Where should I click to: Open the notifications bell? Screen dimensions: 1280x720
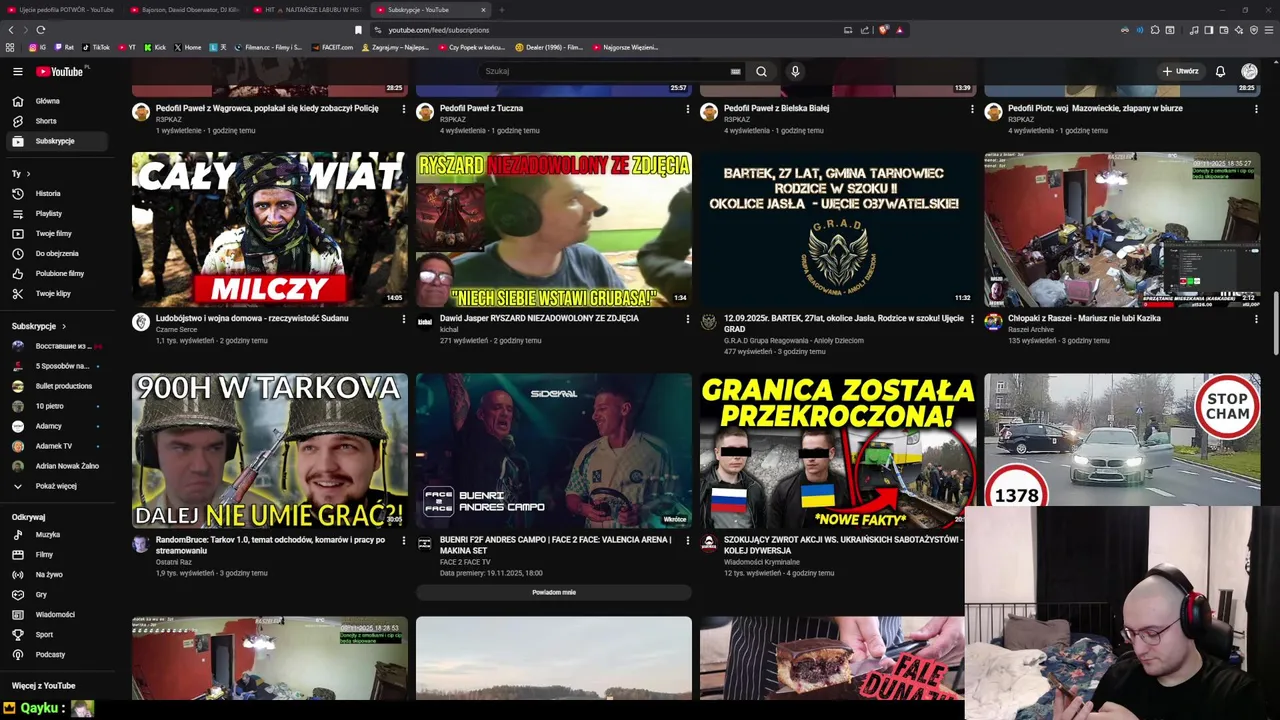click(1220, 71)
